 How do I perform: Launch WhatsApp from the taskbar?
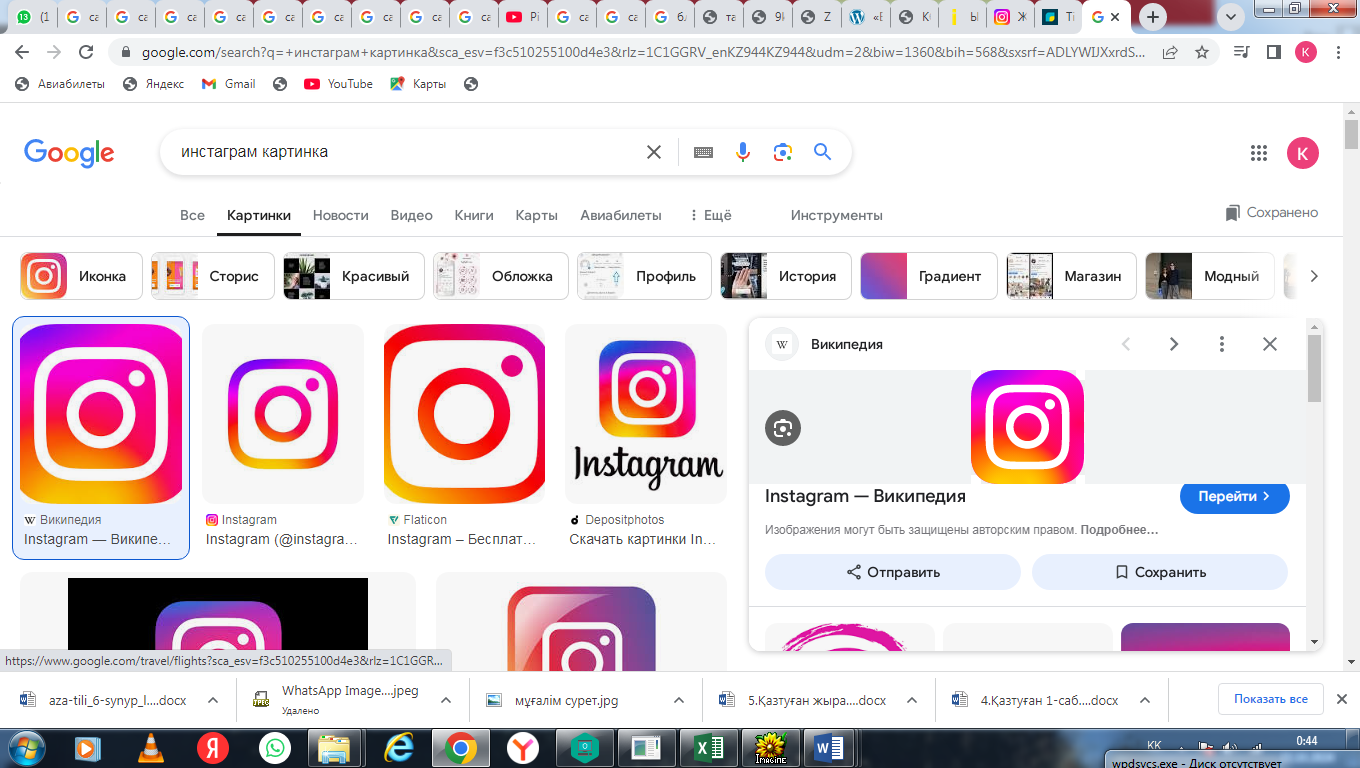tap(274, 748)
